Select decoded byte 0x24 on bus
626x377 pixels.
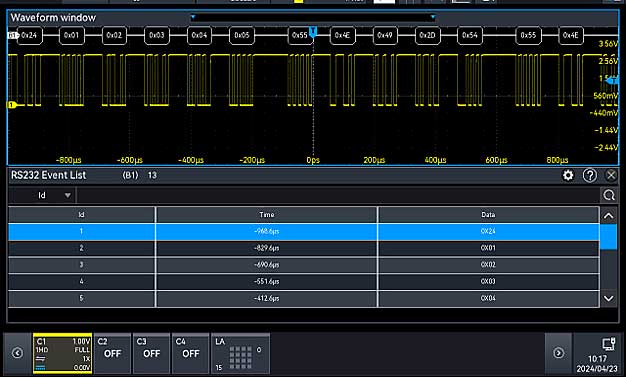tap(30, 35)
